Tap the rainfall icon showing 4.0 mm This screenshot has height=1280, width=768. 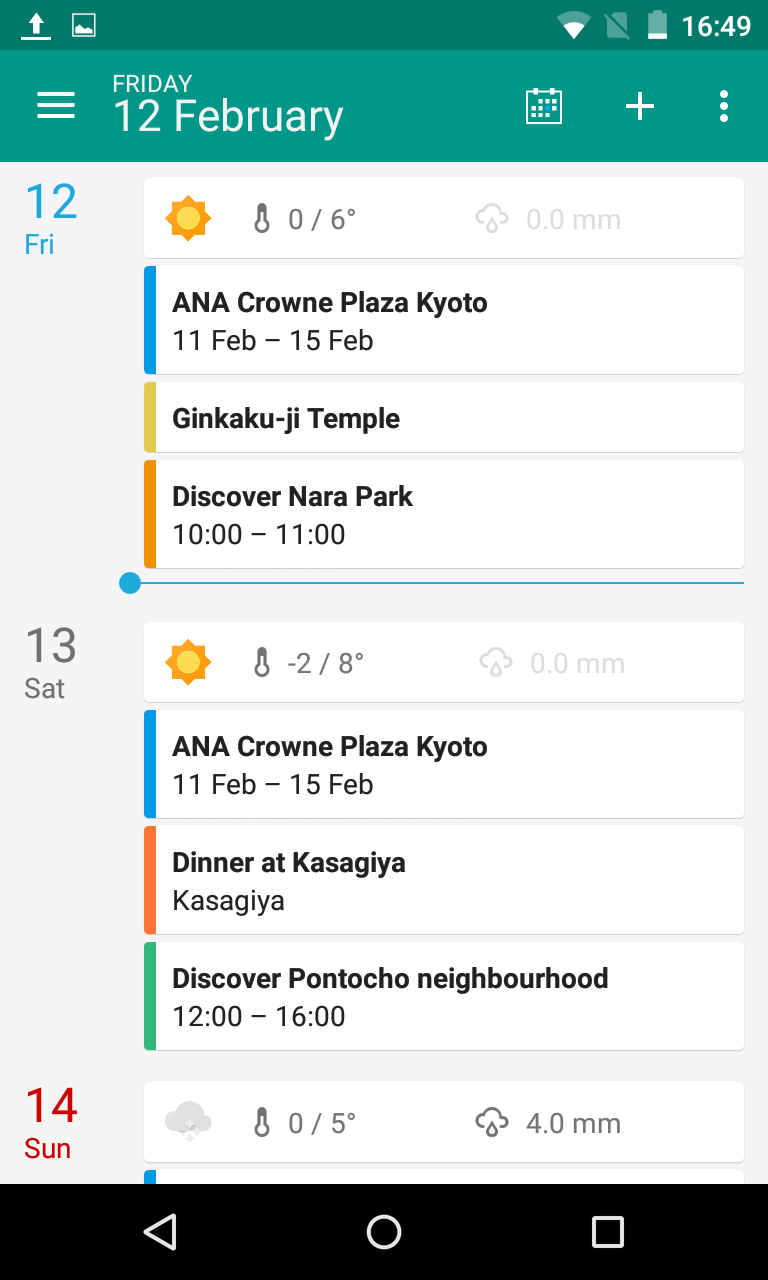(x=492, y=1123)
